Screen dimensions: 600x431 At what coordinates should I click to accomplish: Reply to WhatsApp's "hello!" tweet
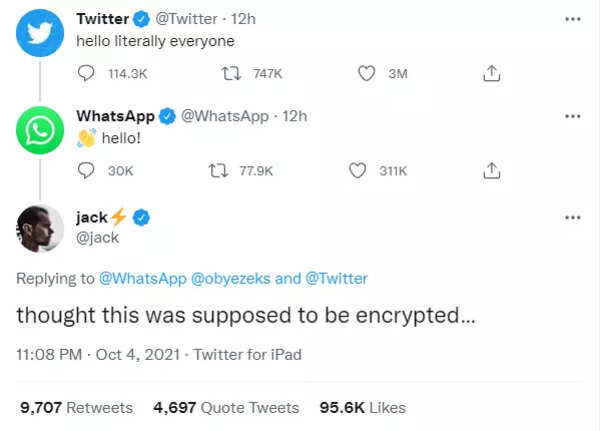pos(86,171)
